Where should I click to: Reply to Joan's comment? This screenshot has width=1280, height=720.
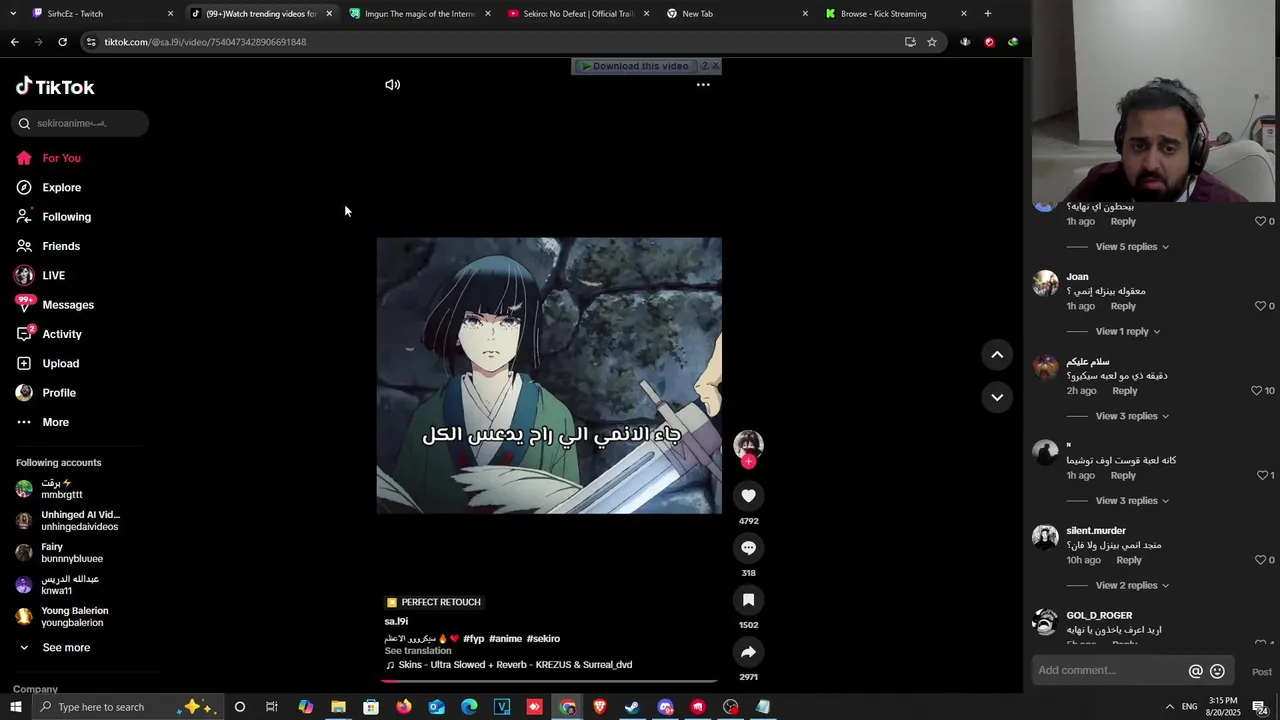[1123, 306]
